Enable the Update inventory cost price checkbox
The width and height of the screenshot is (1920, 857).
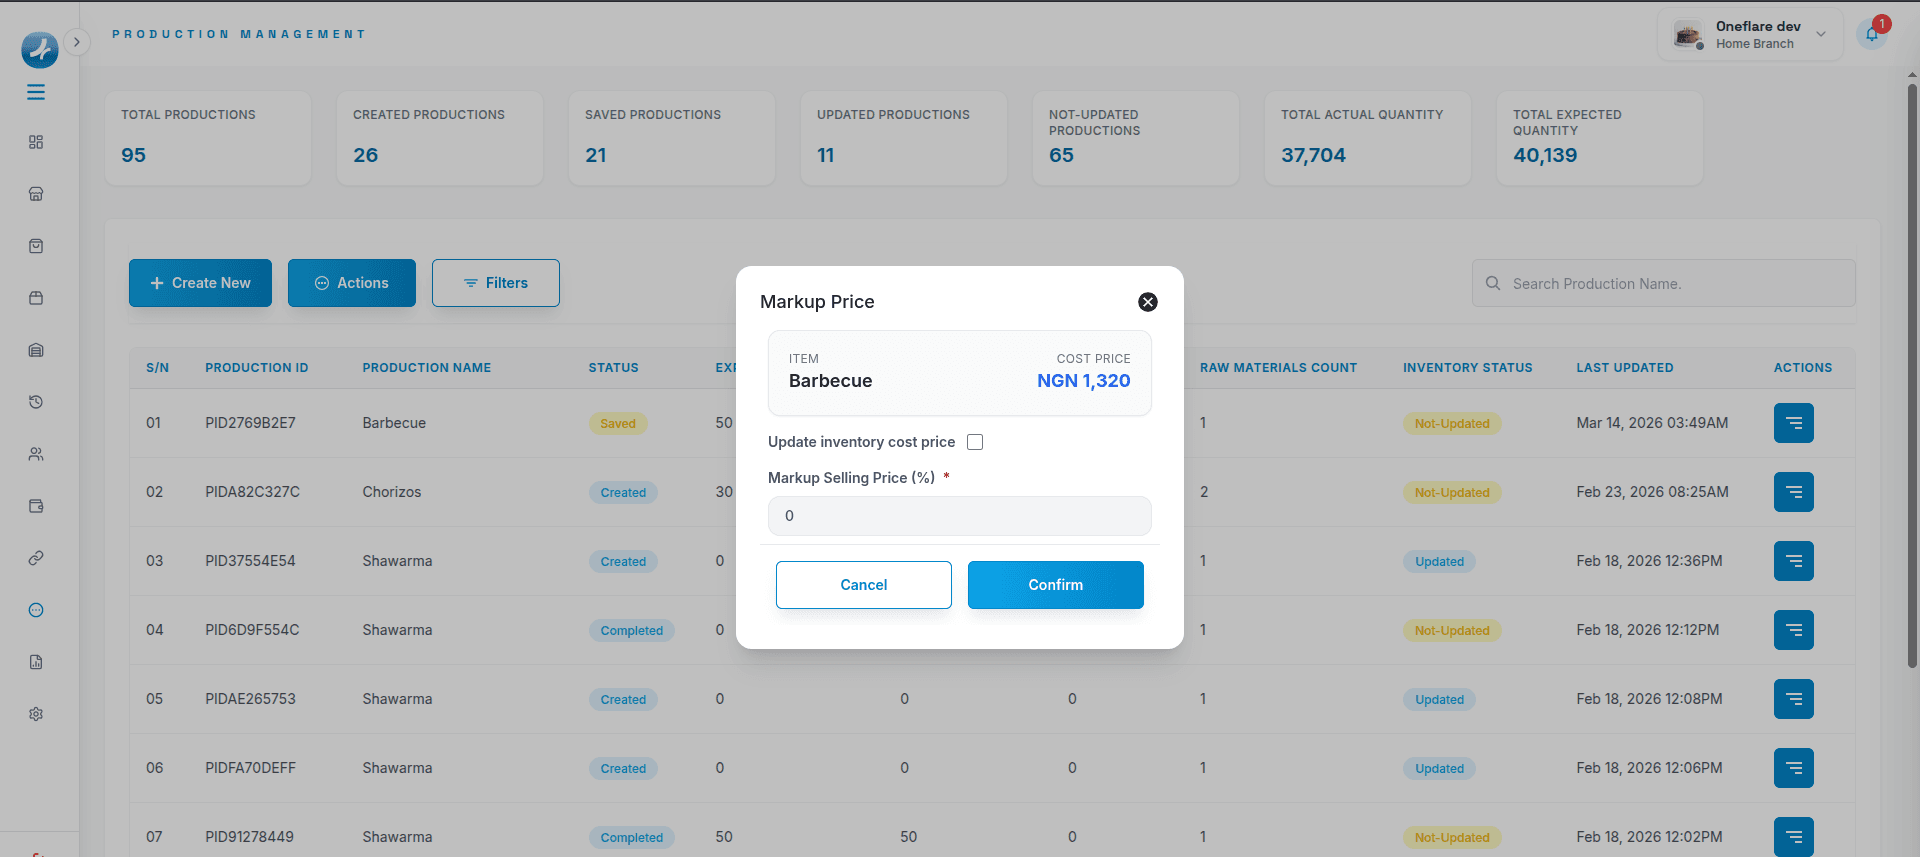(975, 441)
